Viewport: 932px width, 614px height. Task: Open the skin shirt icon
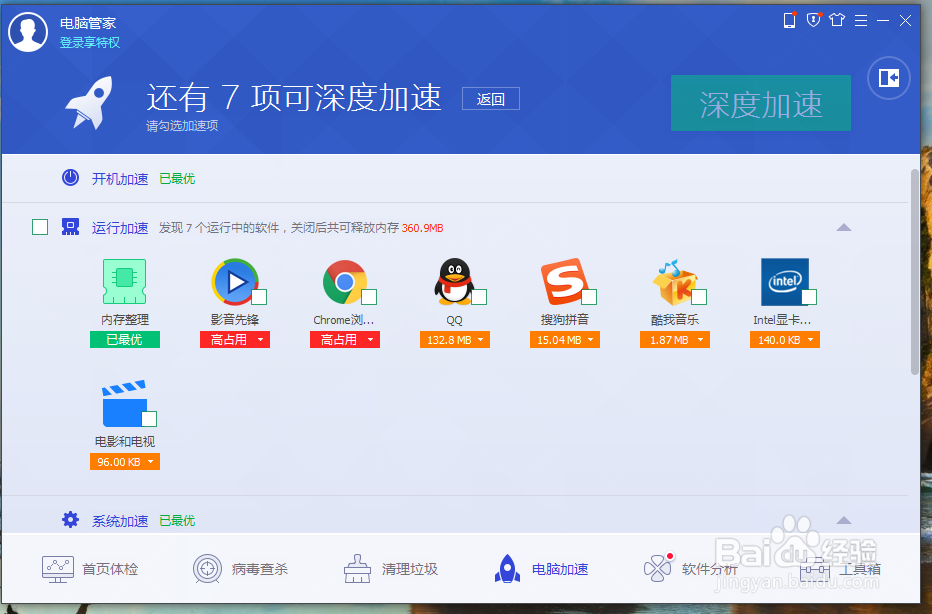[837, 20]
